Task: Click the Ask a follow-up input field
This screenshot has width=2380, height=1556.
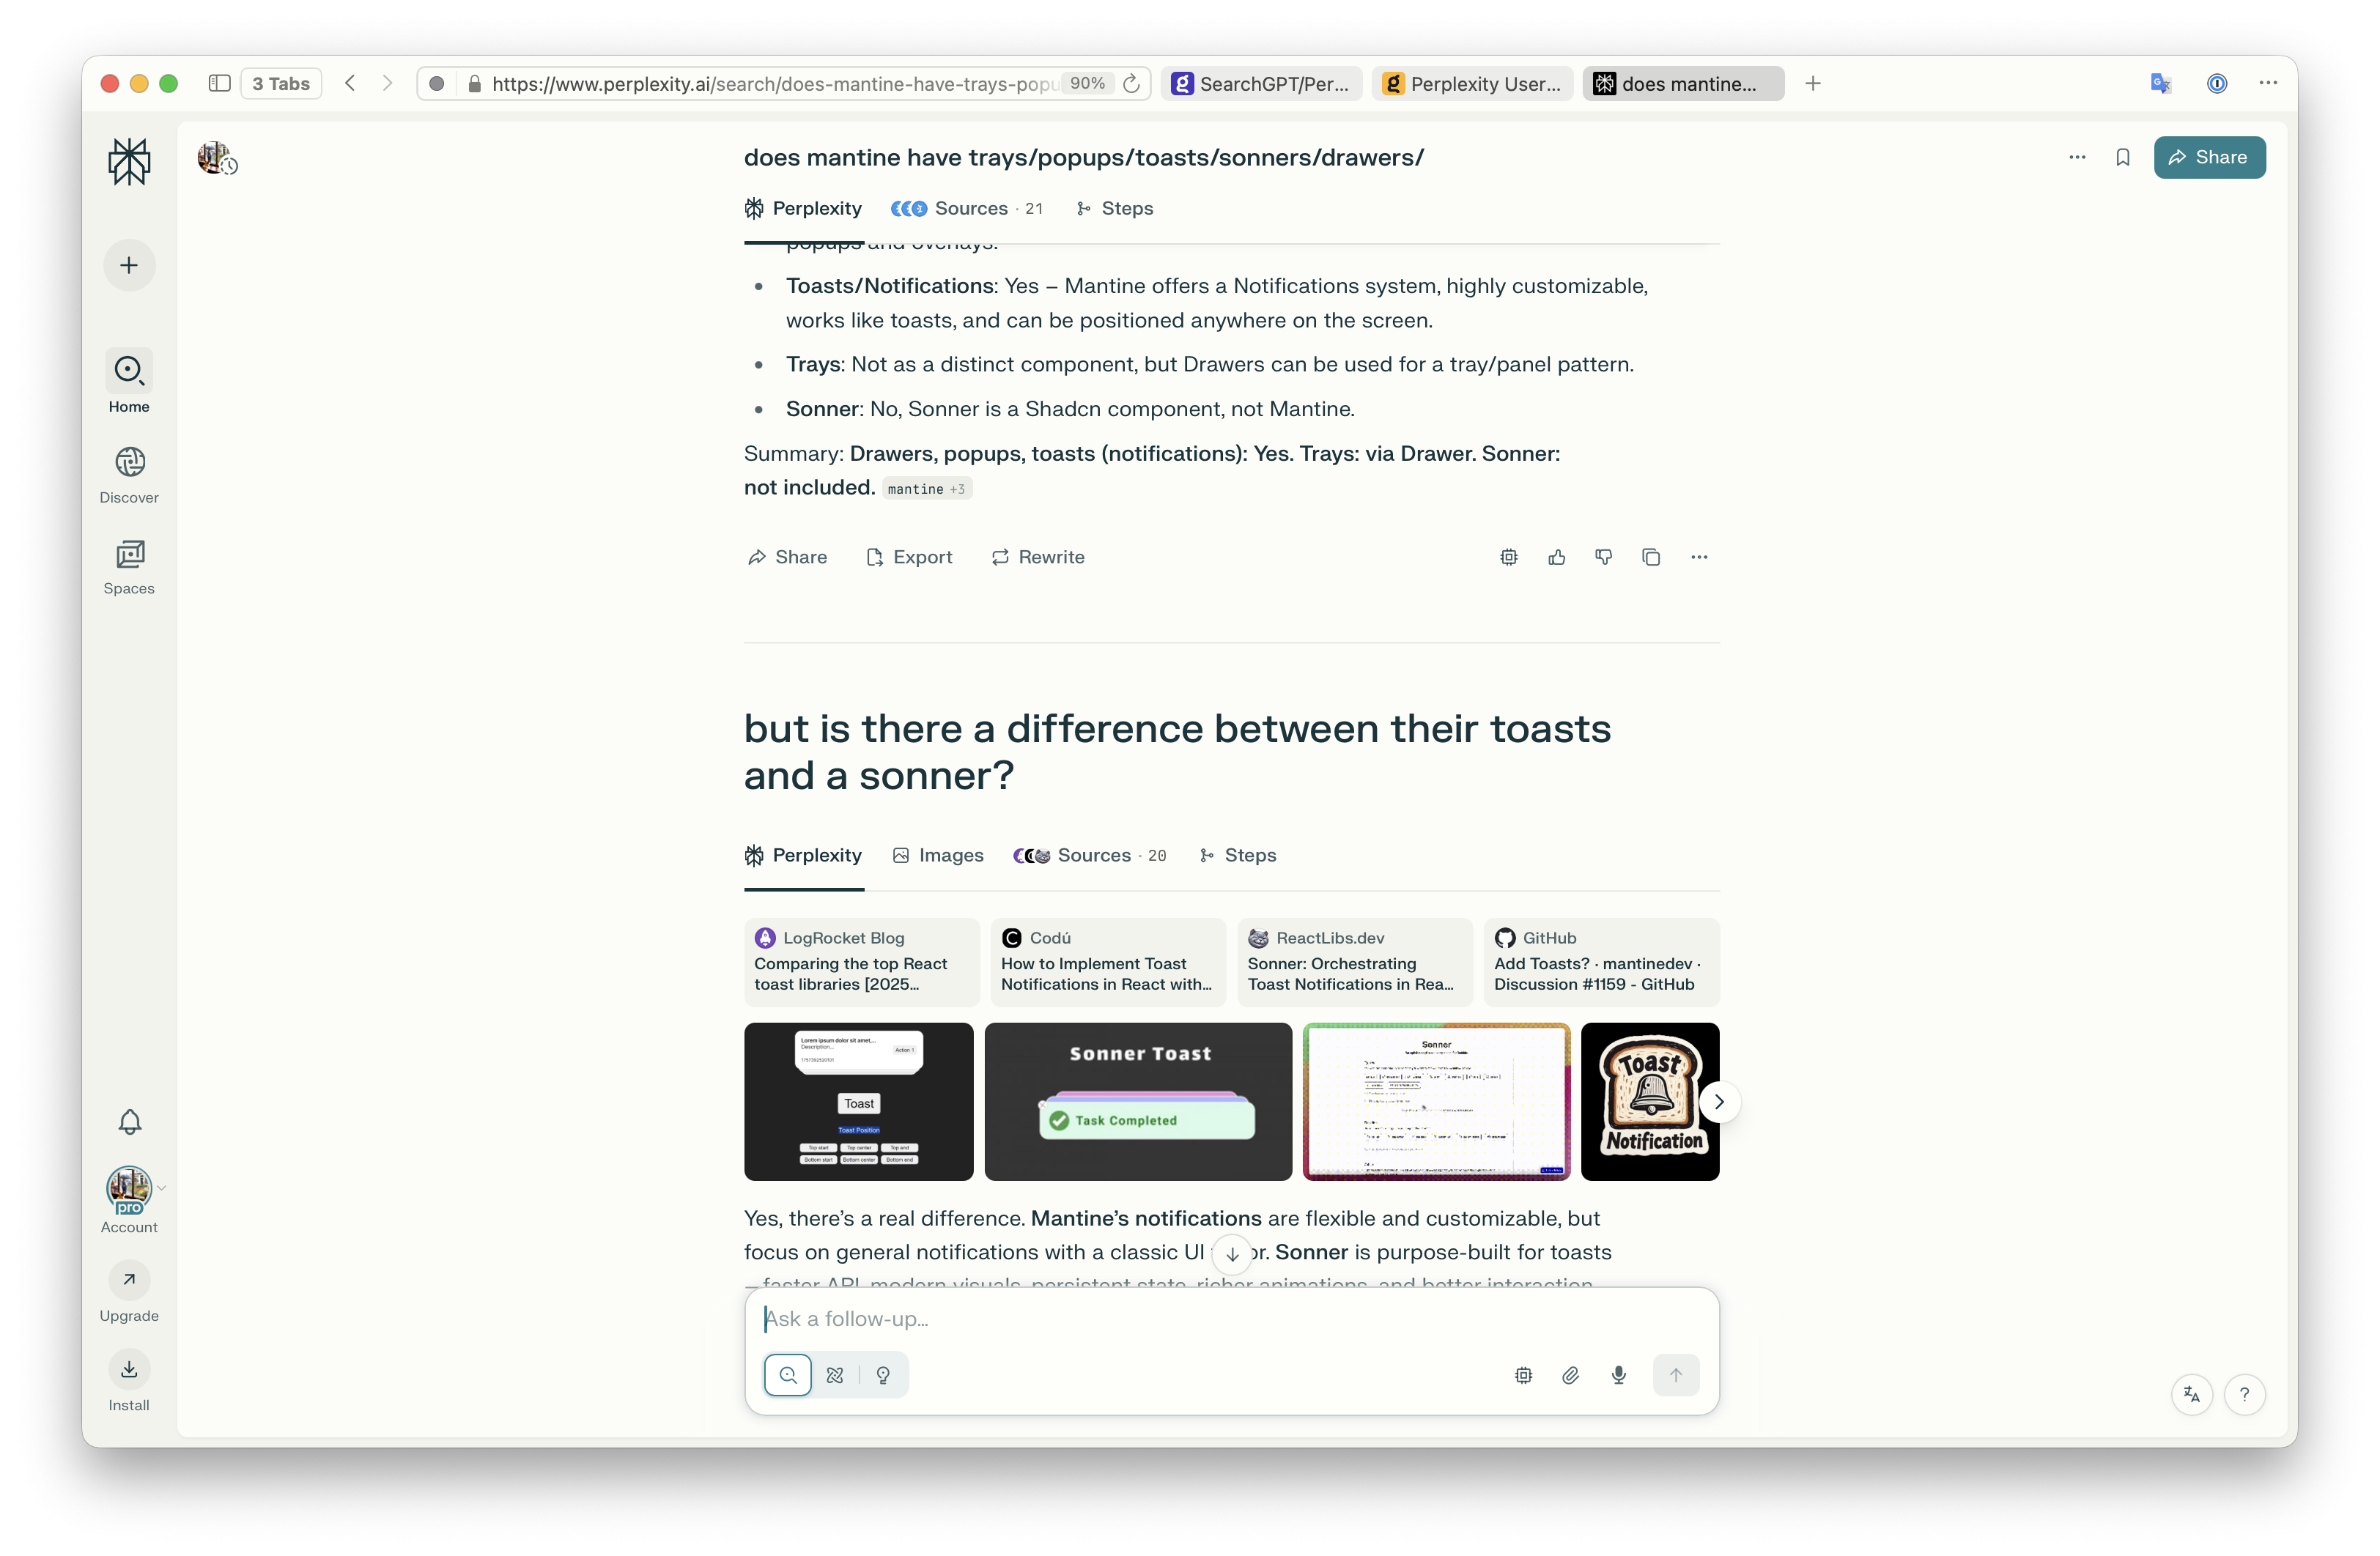Action: pos(1230,1319)
